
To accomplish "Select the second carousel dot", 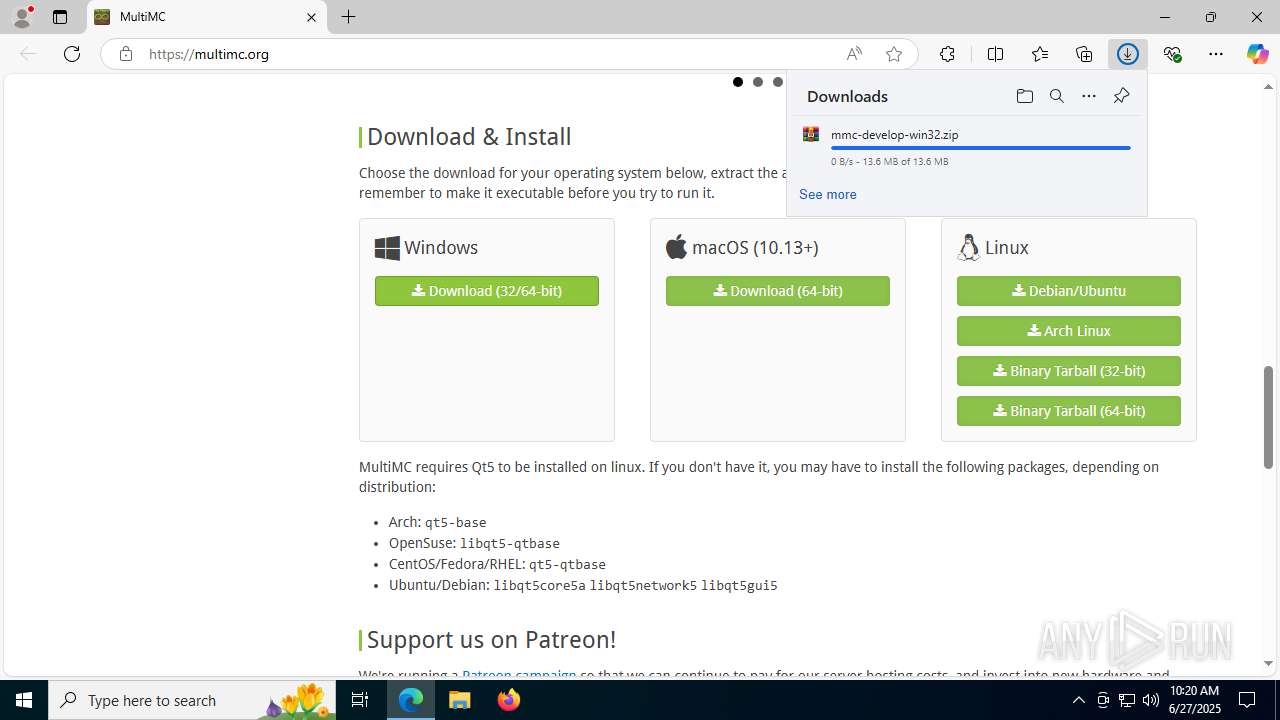I will click(x=758, y=82).
